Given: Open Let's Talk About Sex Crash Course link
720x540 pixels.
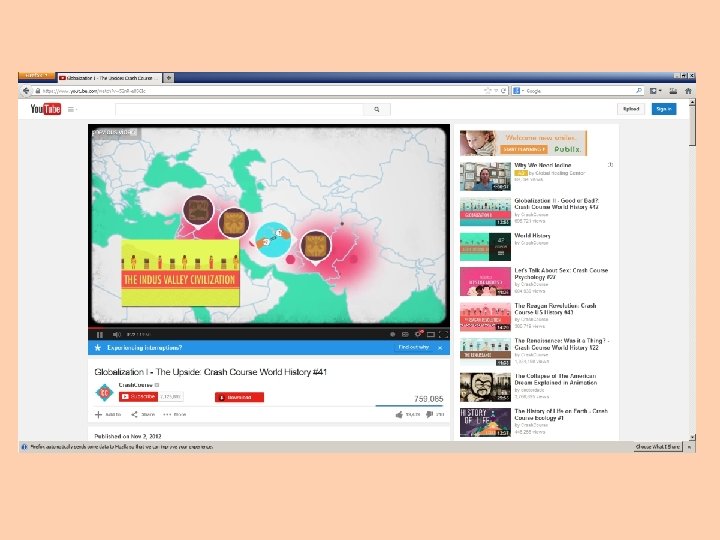Looking at the screenshot, I should tap(561, 274).
